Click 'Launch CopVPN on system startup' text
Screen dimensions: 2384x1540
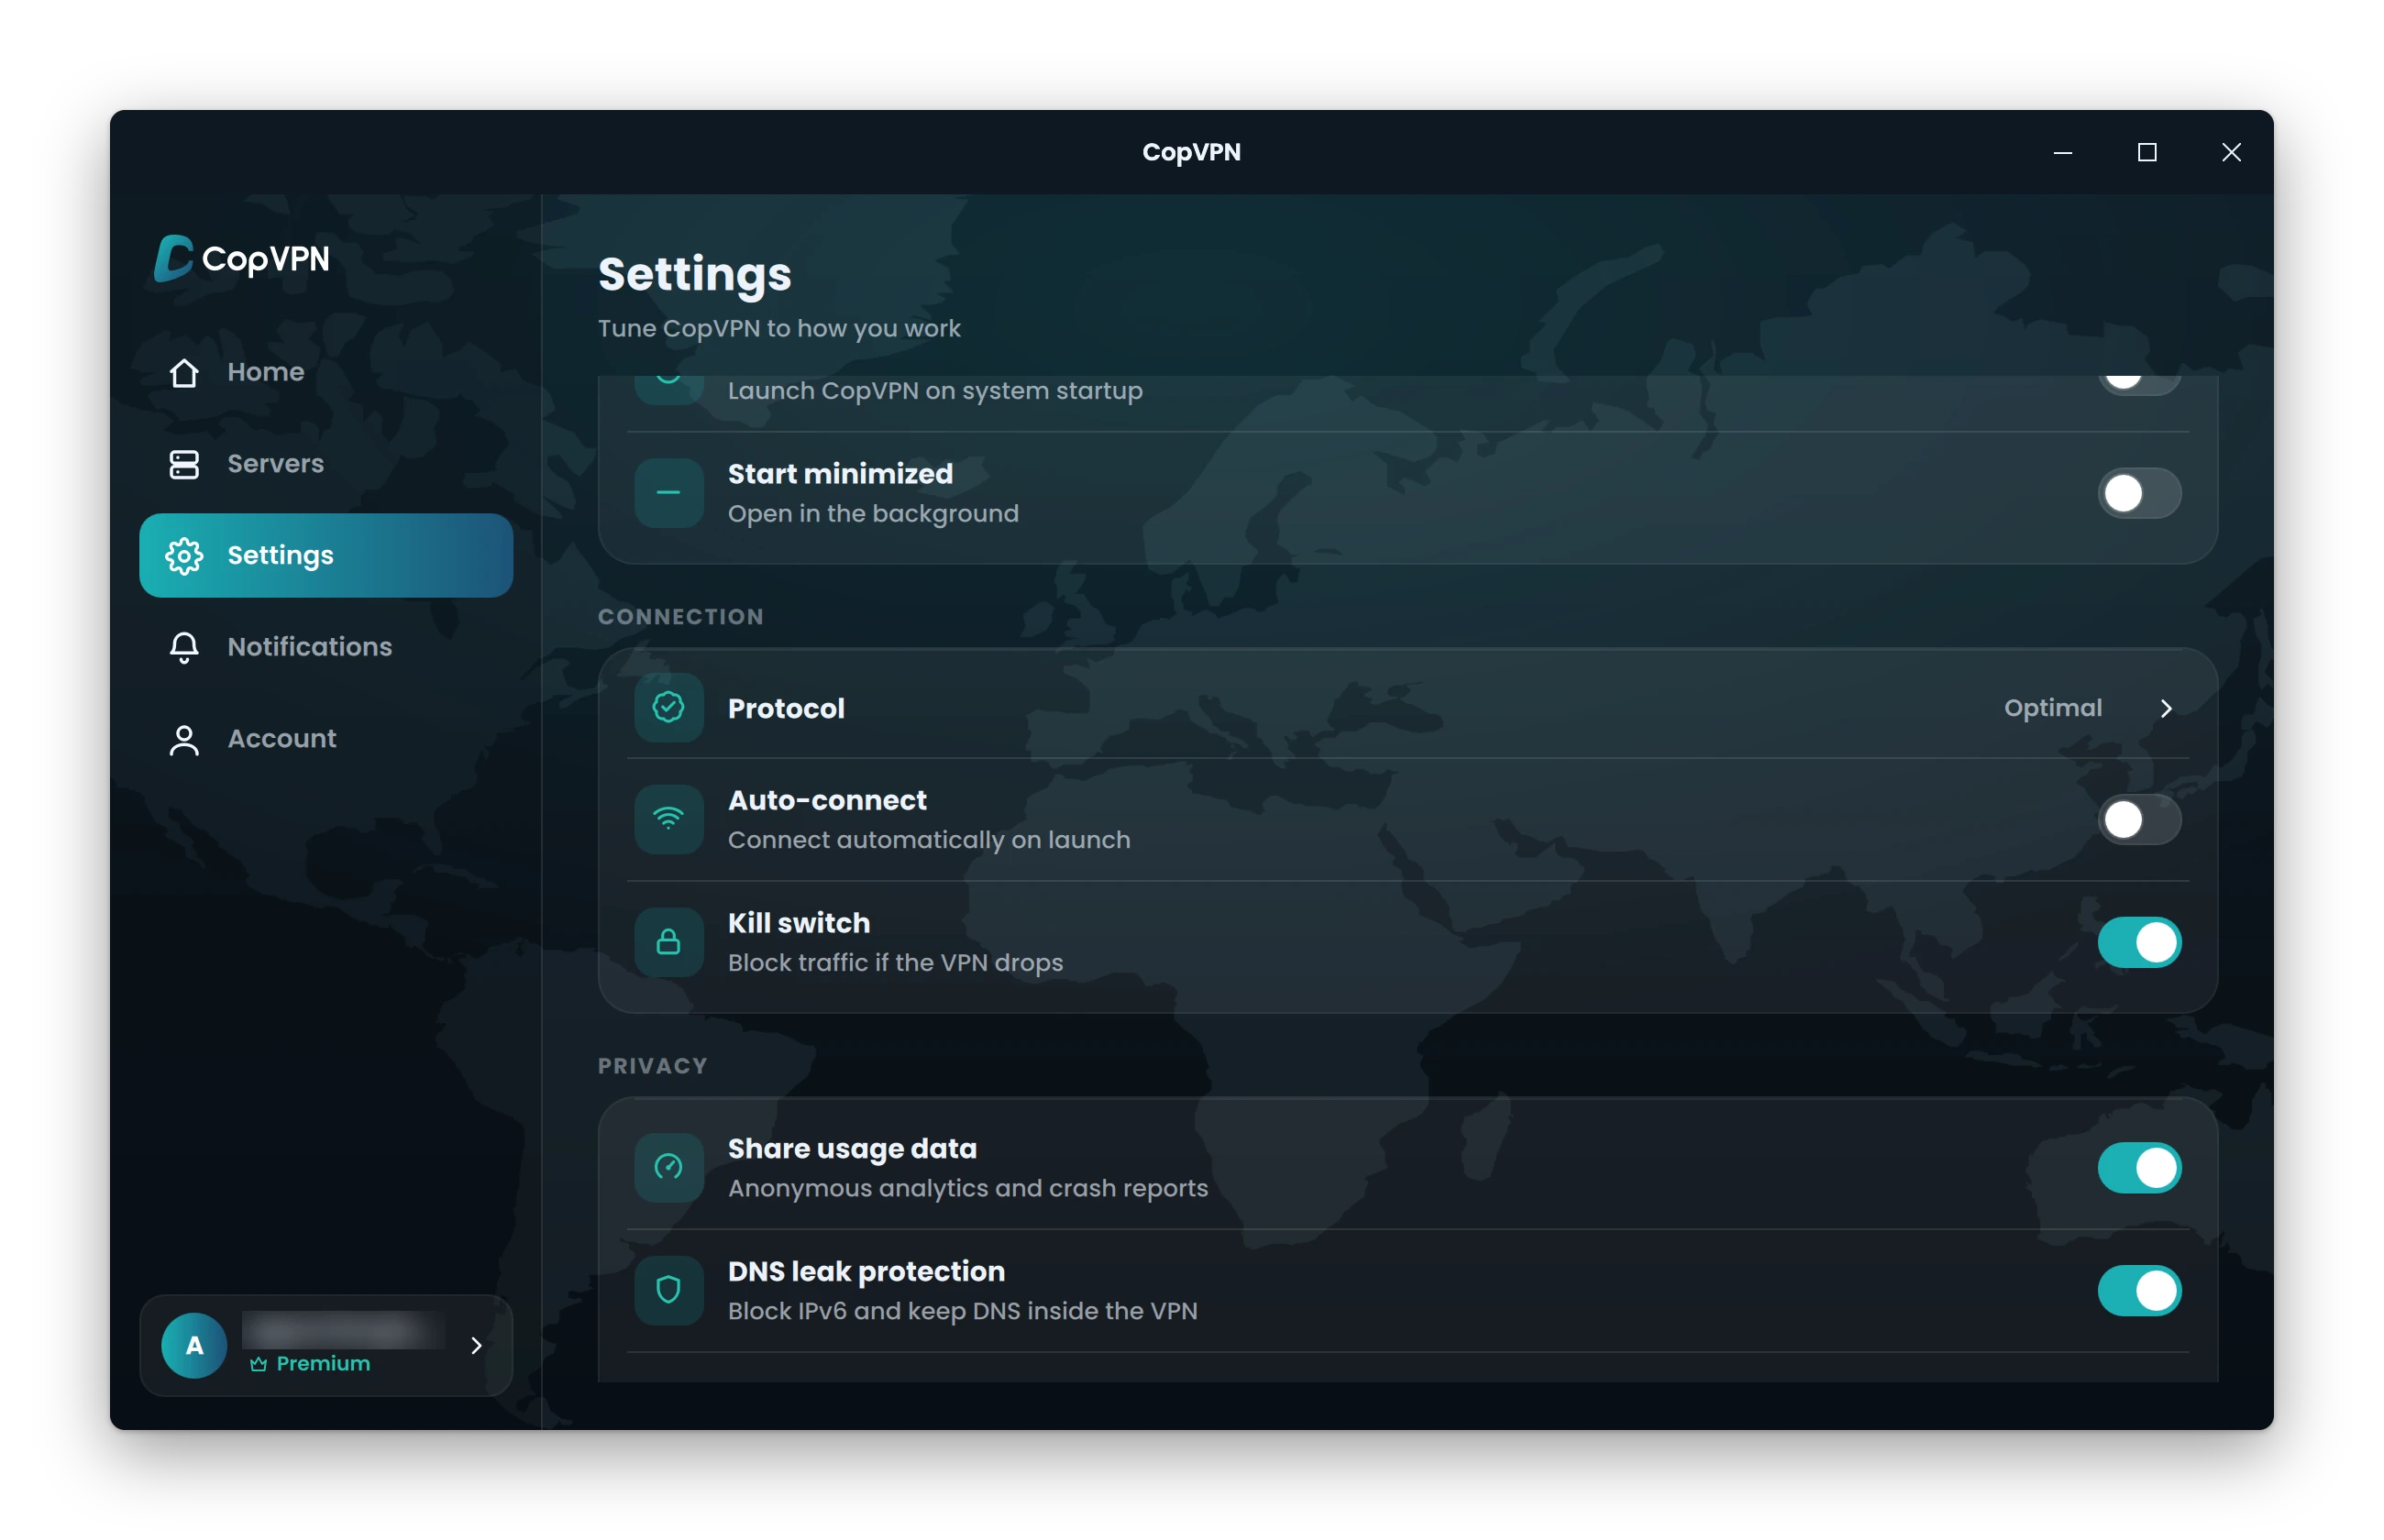coord(935,391)
